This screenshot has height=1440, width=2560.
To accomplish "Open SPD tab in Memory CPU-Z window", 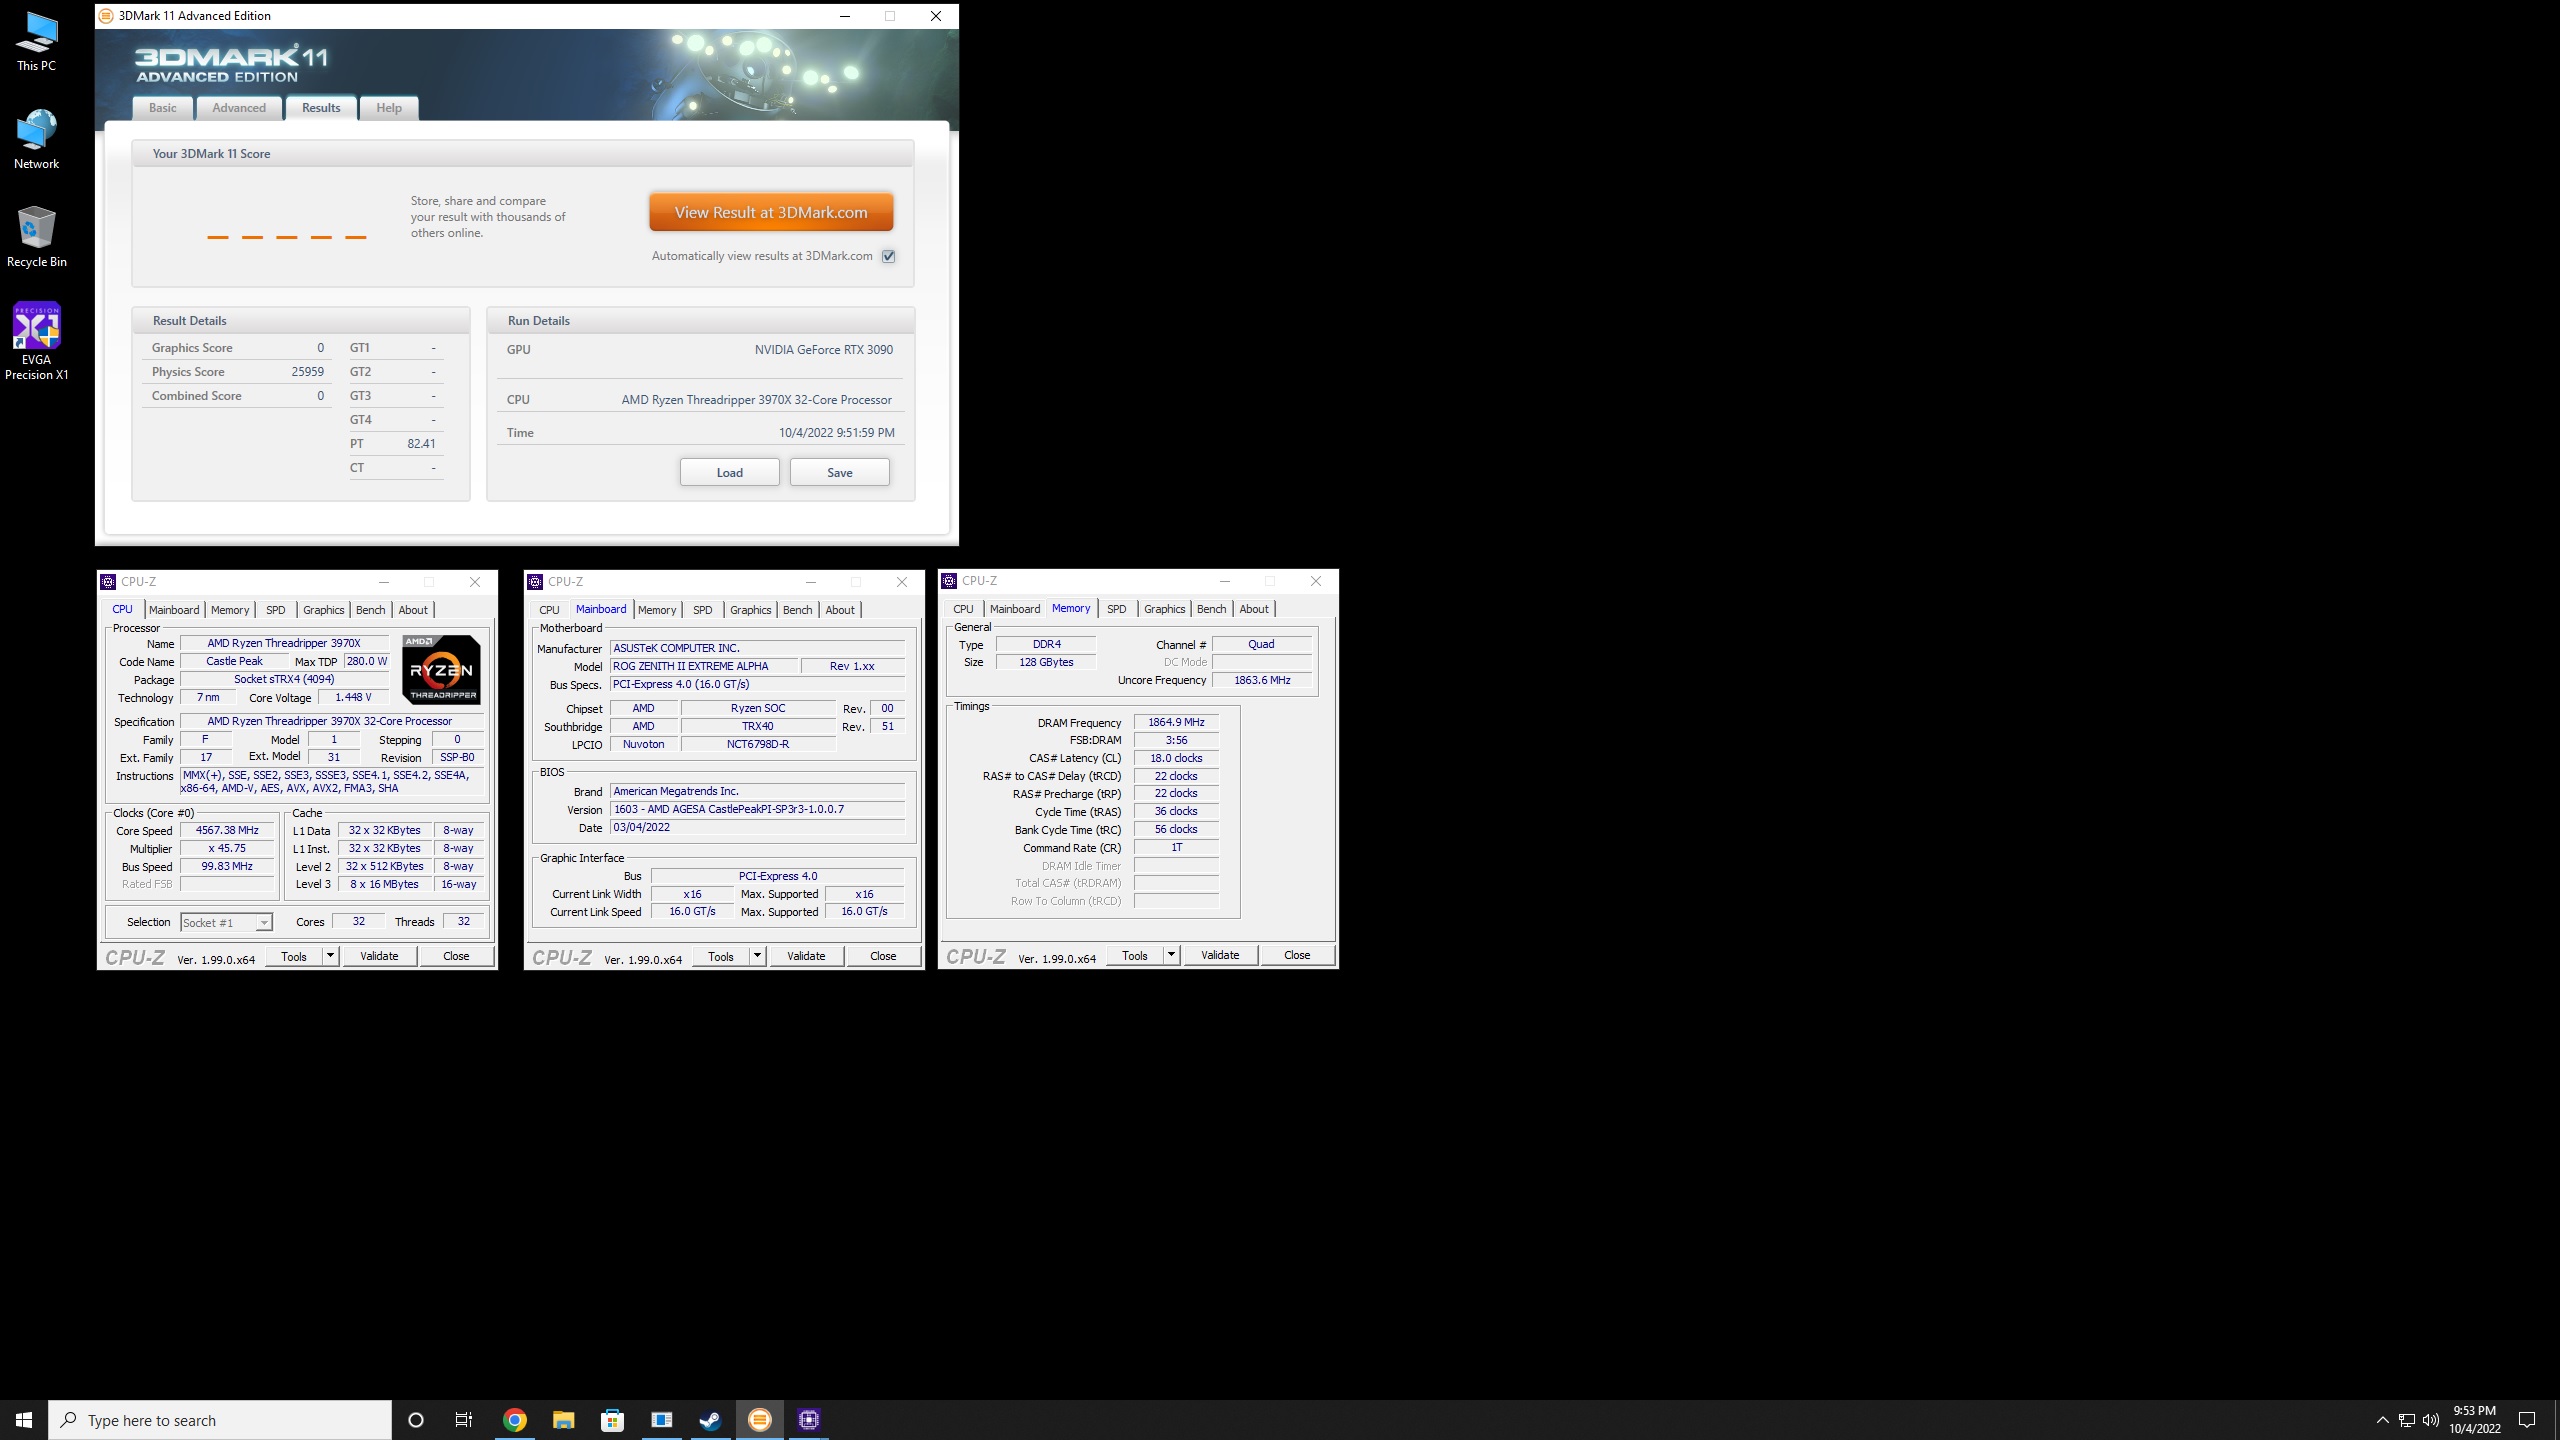I will pos(1117,609).
